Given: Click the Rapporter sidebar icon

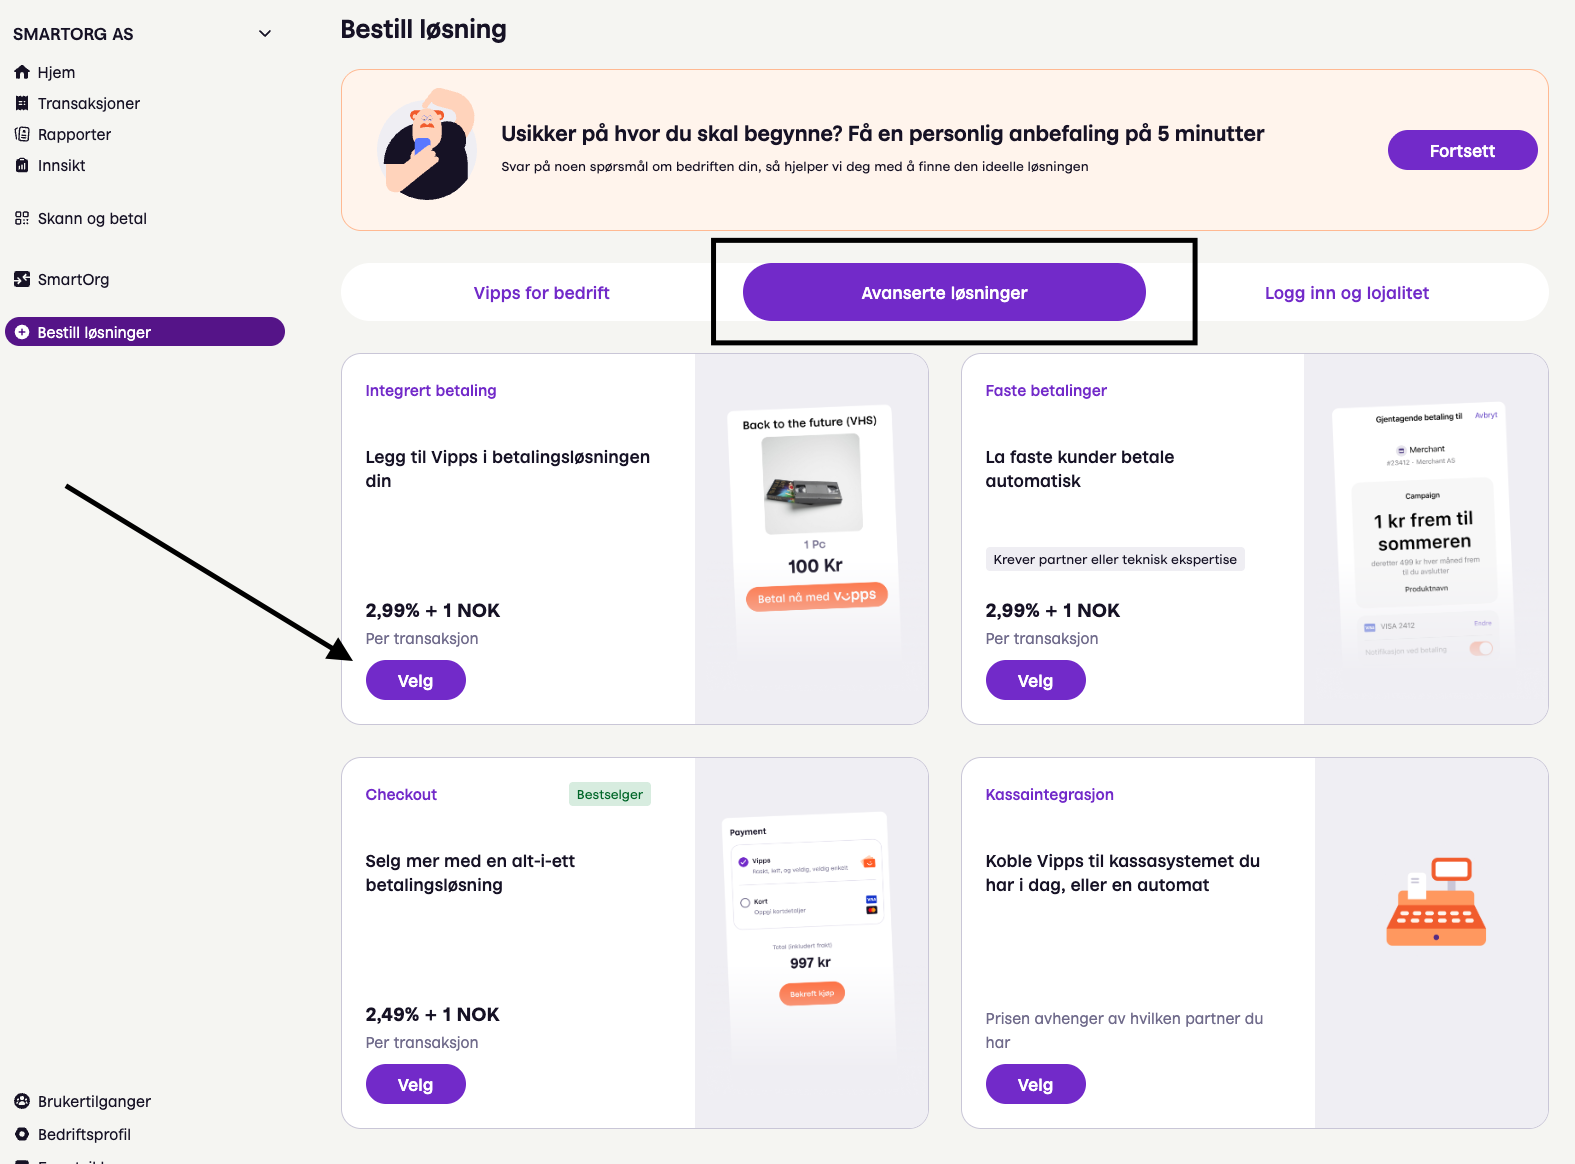Looking at the screenshot, I should coord(22,134).
